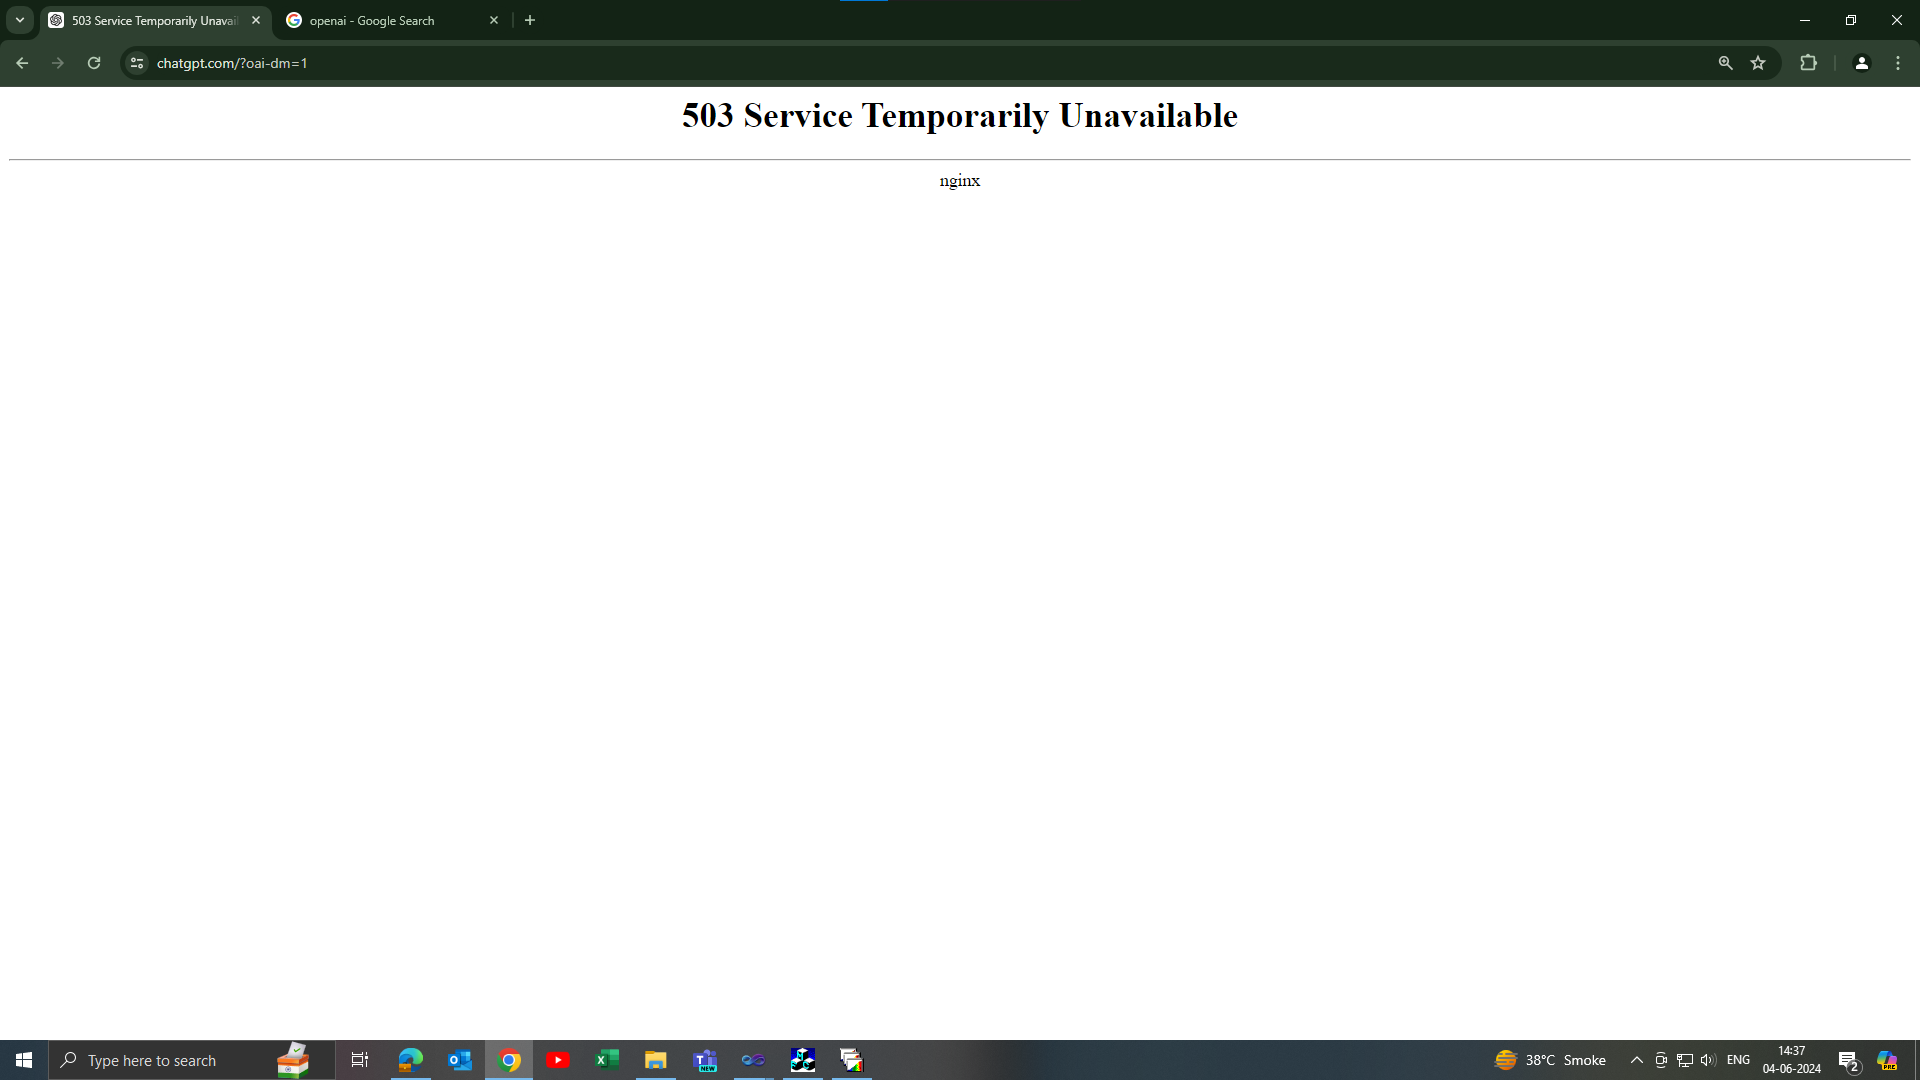1920x1080 pixels.
Task: Click the taskbar volume speaker icon
Action: pyautogui.click(x=1707, y=1060)
